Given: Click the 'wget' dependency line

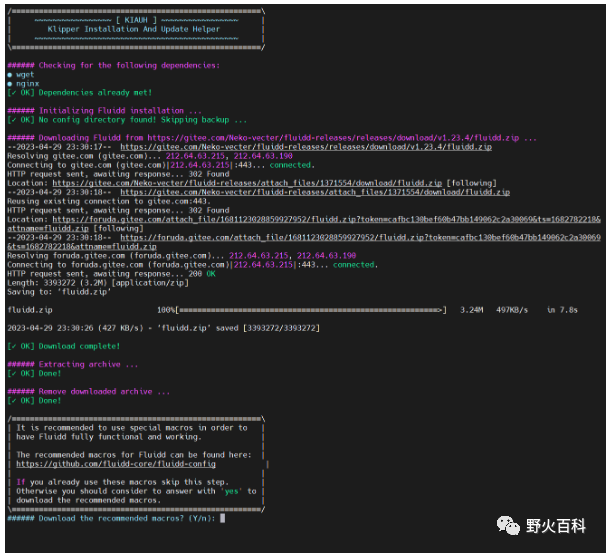Looking at the screenshot, I should (x=21, y=75).
